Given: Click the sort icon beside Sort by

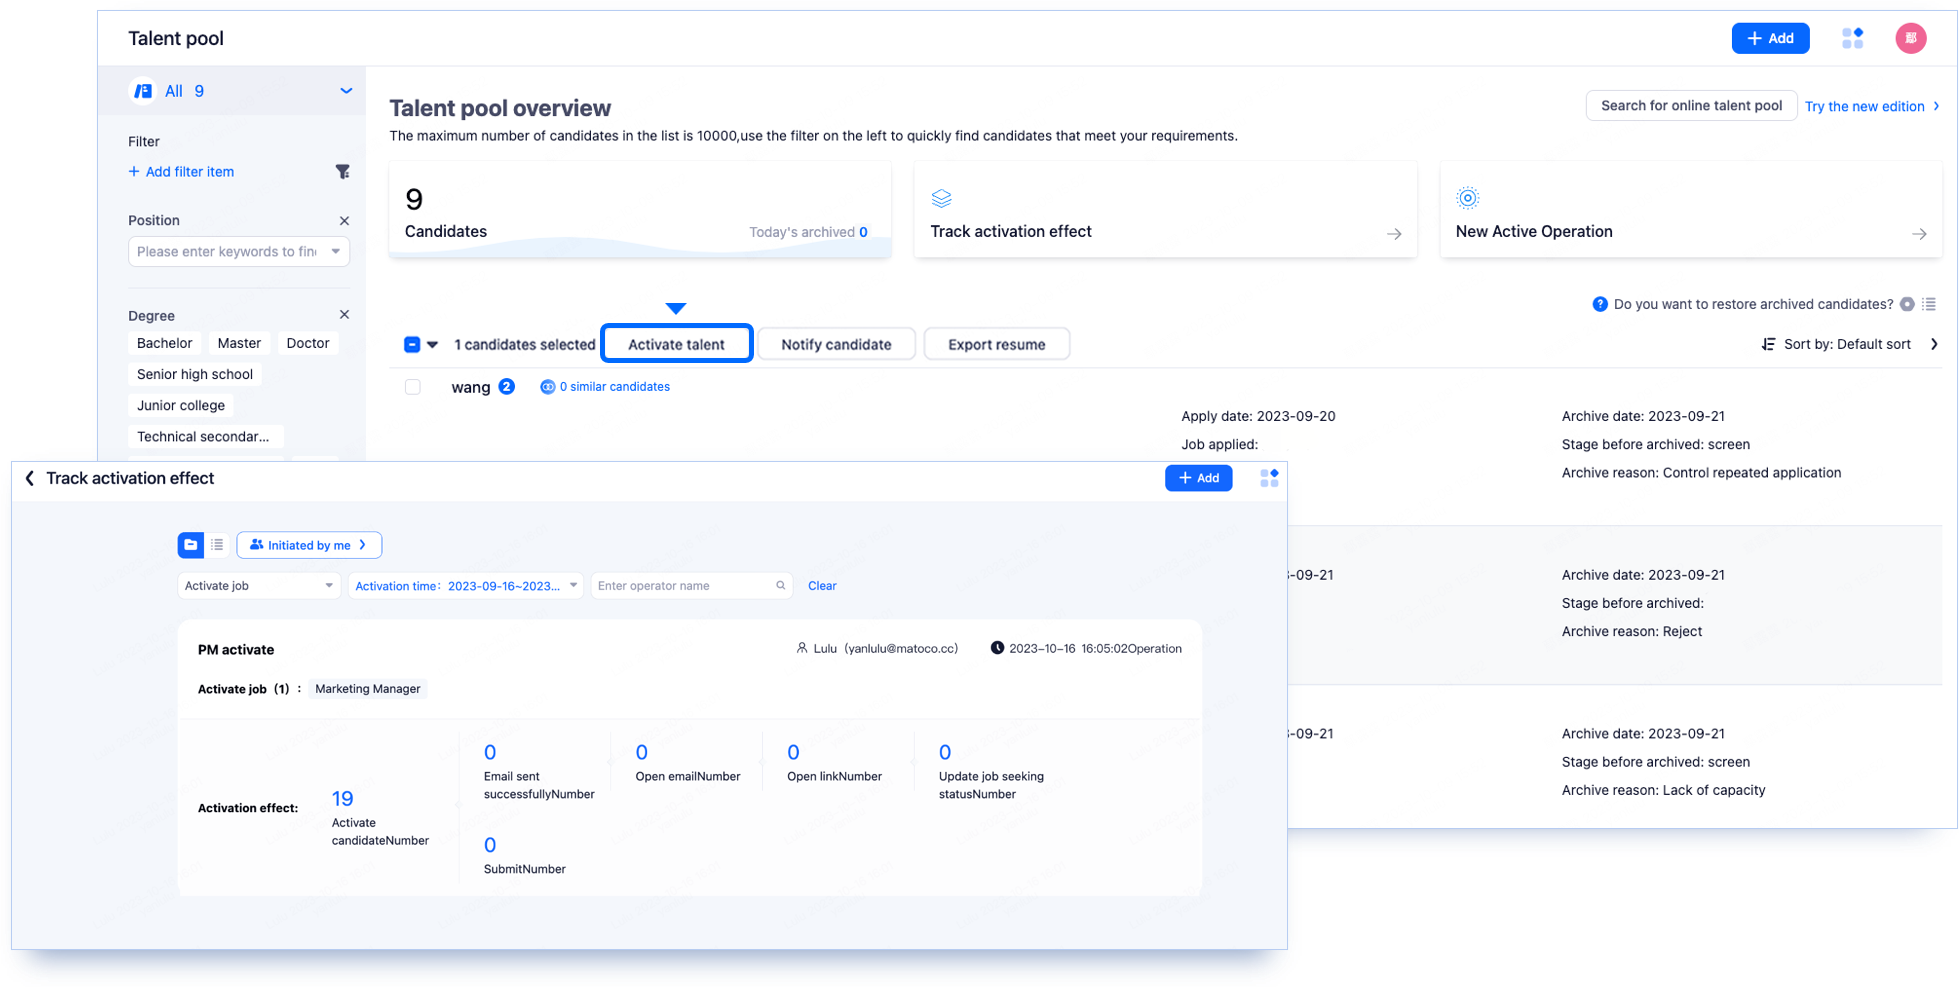Looking at the screenshot, I should pyautogui.click(x=1768, y=344).
